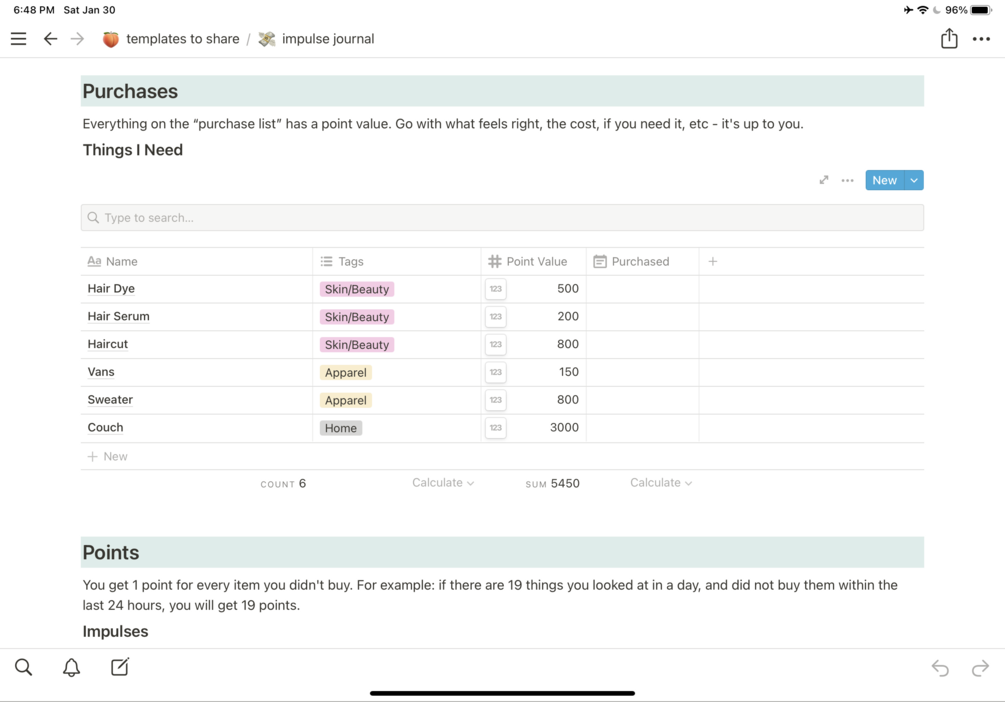Open the templates to share breadcrumb

183,39
